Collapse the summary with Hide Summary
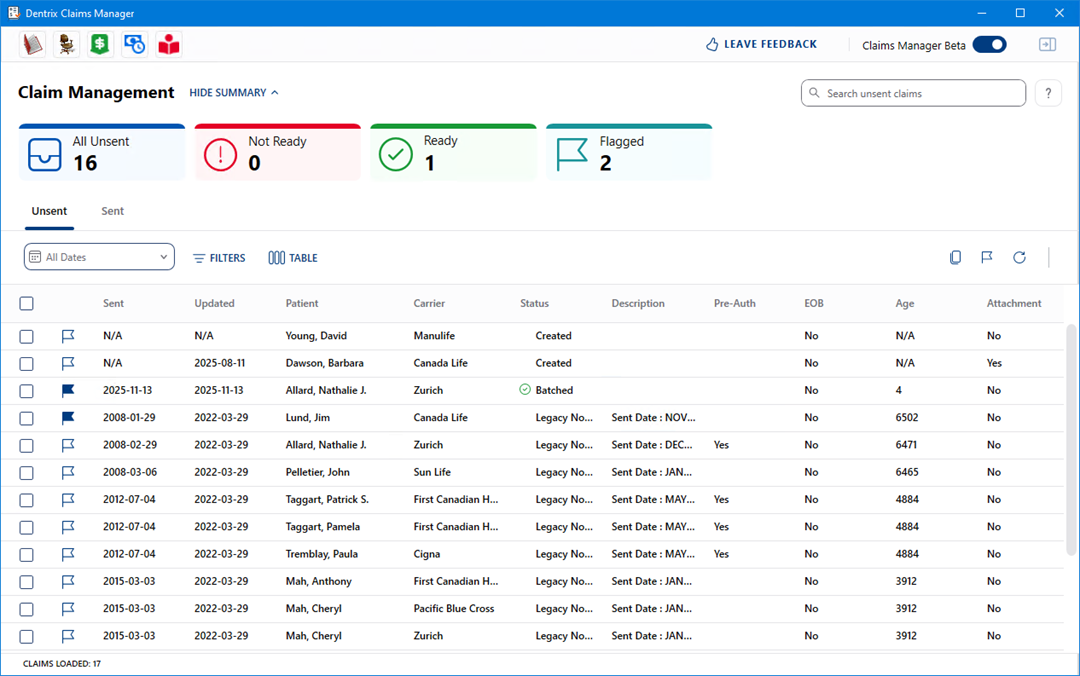Viewport: 1080px width, 676px height. point(234,93)
